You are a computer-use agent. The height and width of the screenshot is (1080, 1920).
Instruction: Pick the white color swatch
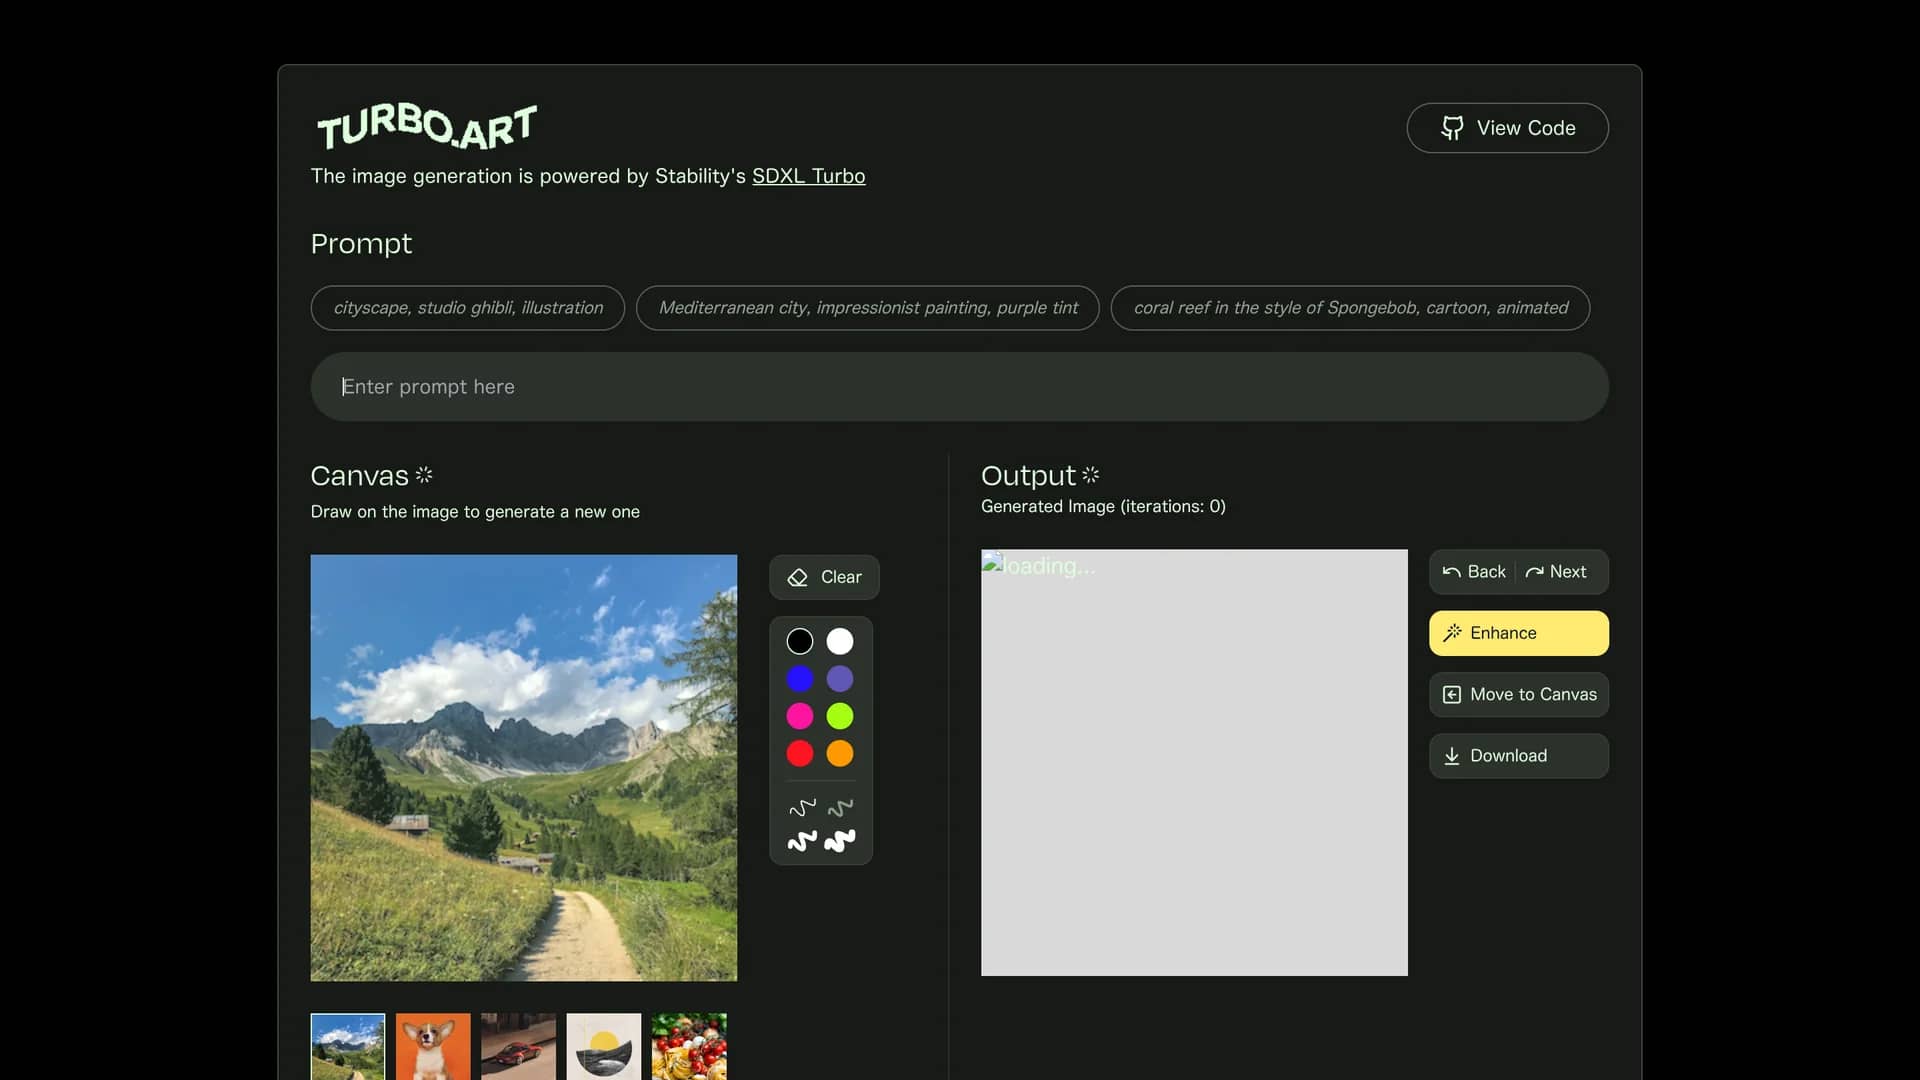point(840,641)
